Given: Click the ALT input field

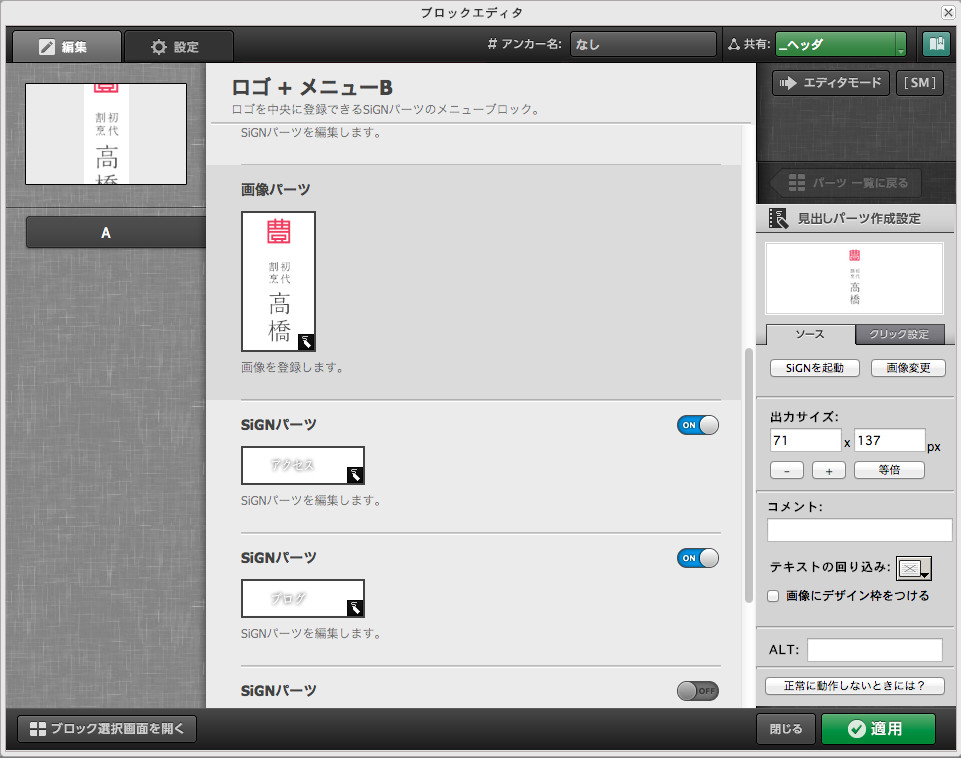Looking at the screenshot, I should pyautogui.click(x=875, y=650).
